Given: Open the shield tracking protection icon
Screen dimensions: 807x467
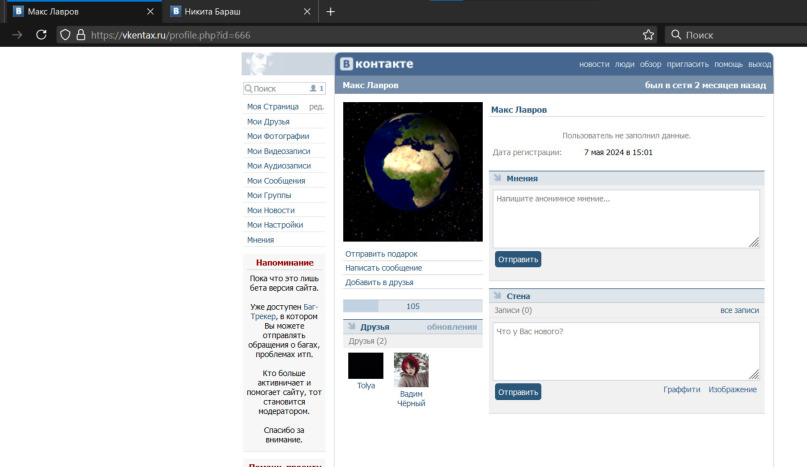Looking at the screenshot, I should [x=65, y=35].
